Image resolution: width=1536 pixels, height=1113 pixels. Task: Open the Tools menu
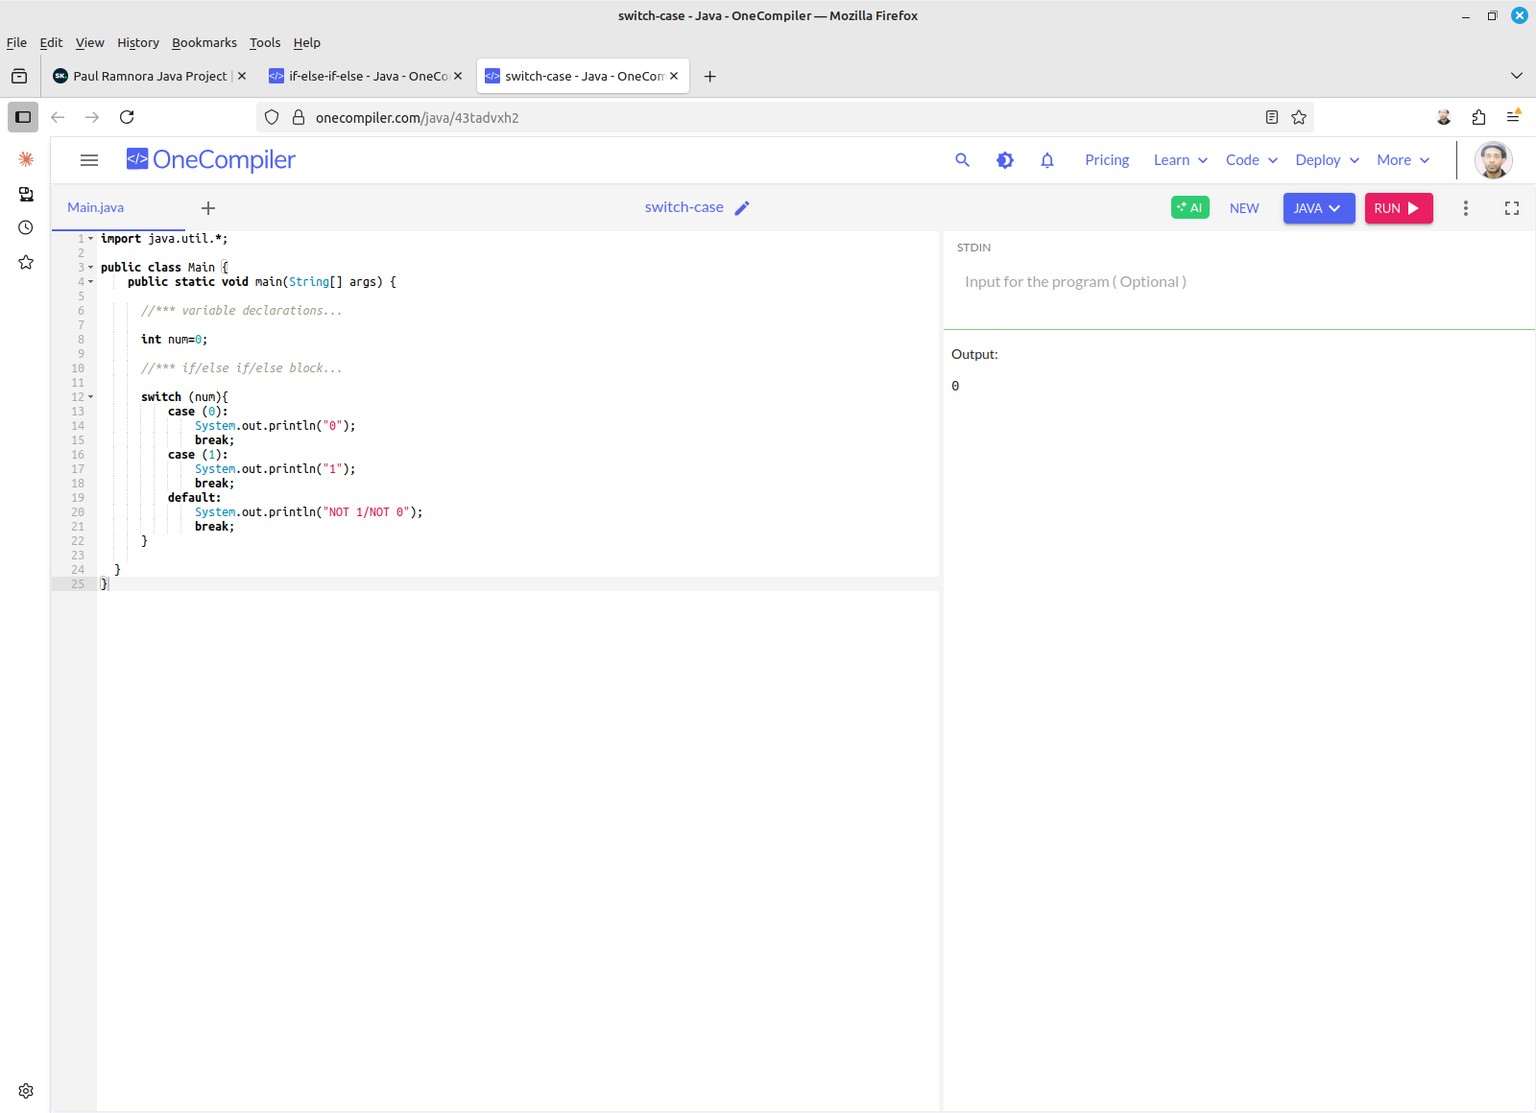(265, 43)
